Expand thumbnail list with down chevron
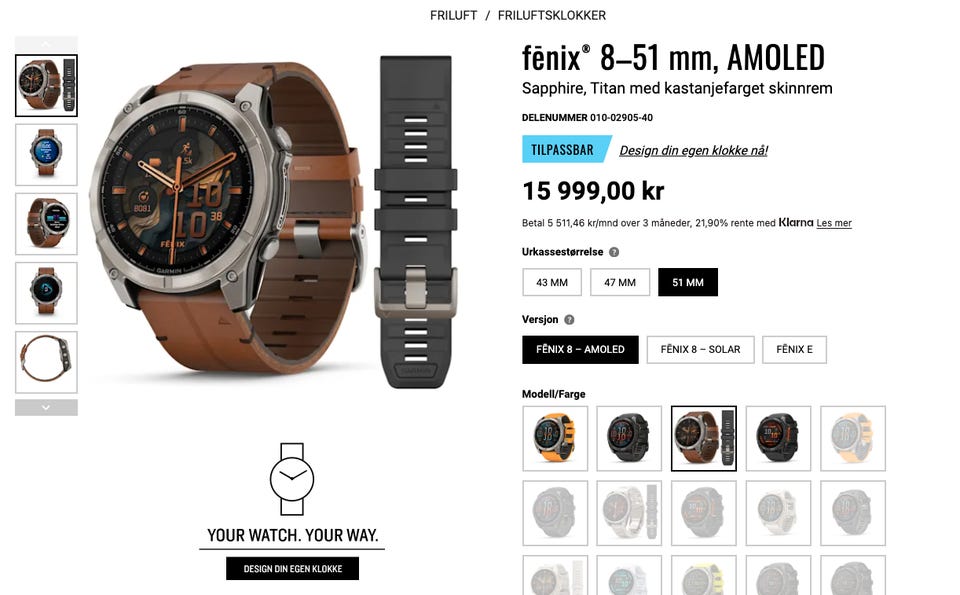 [x=47, y=408]
